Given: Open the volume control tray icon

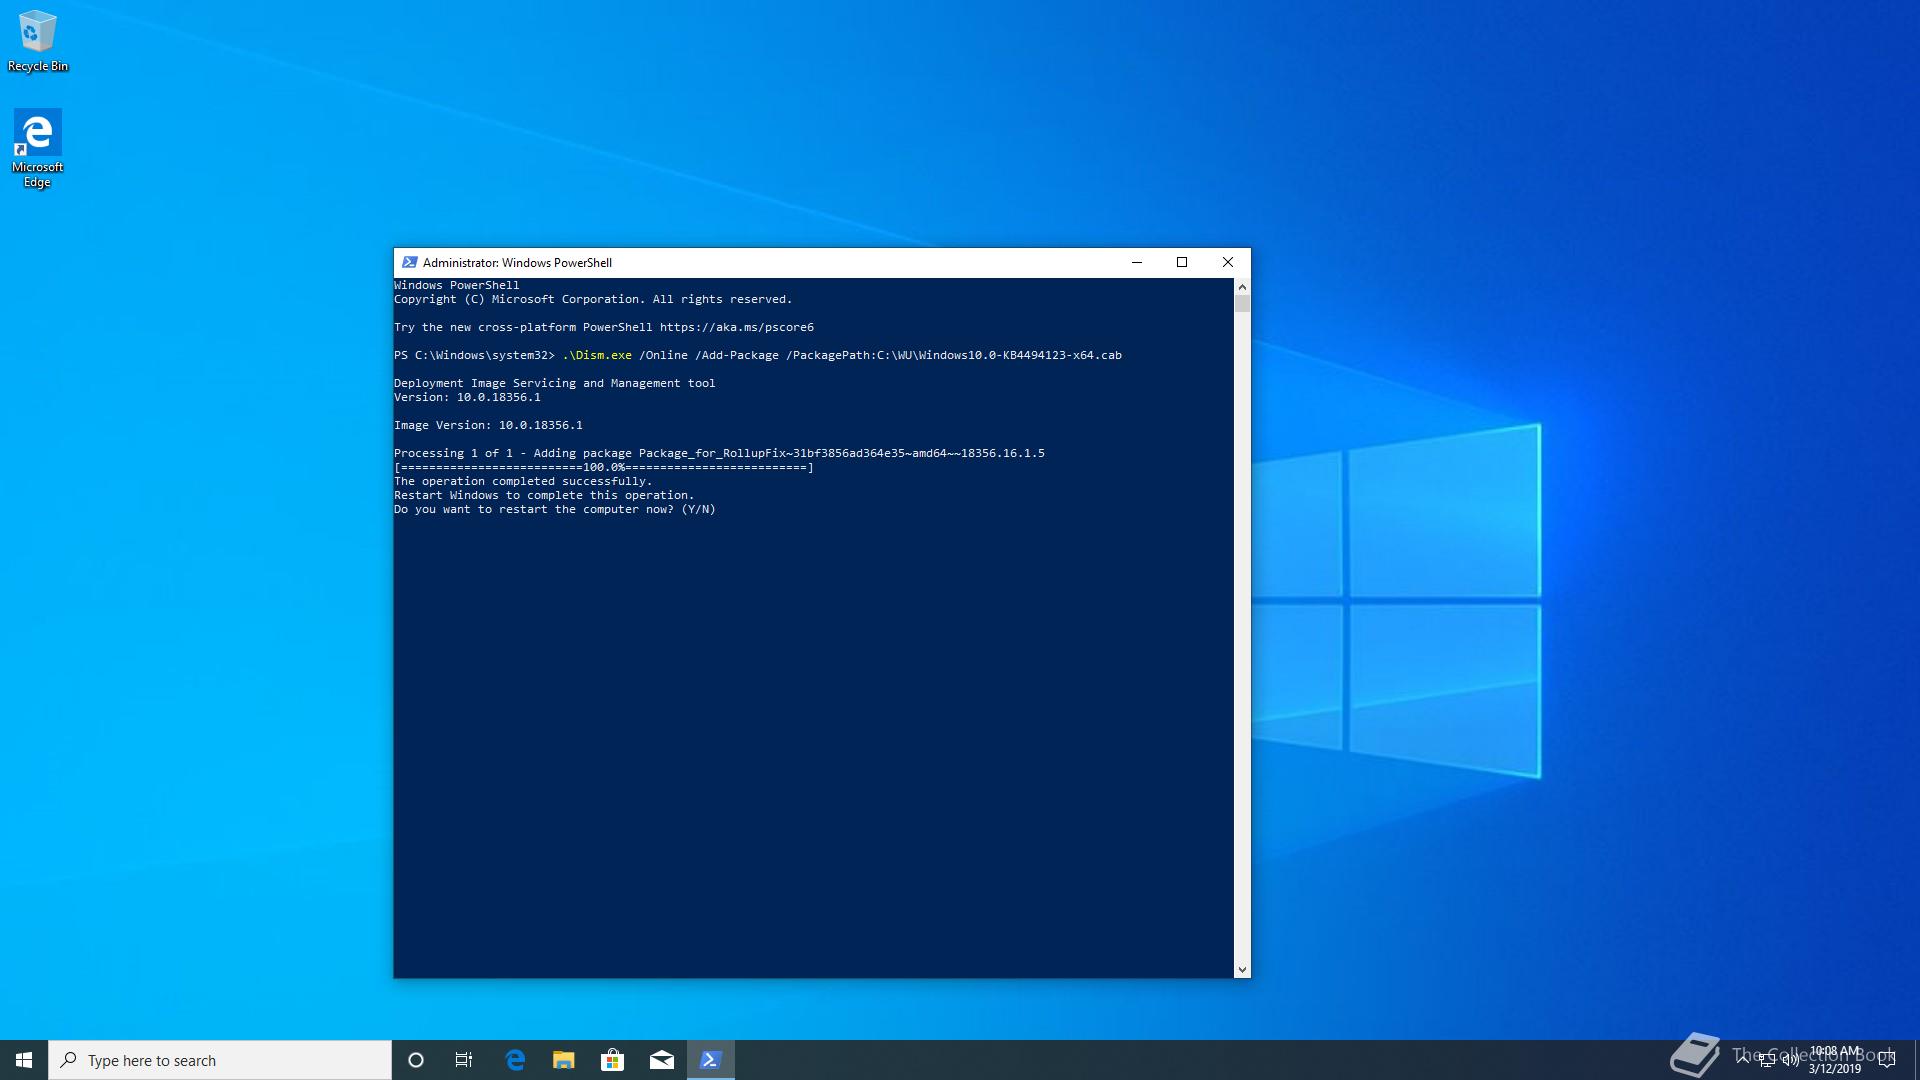Looking at the screenshot, I should coord(1790,1060).
